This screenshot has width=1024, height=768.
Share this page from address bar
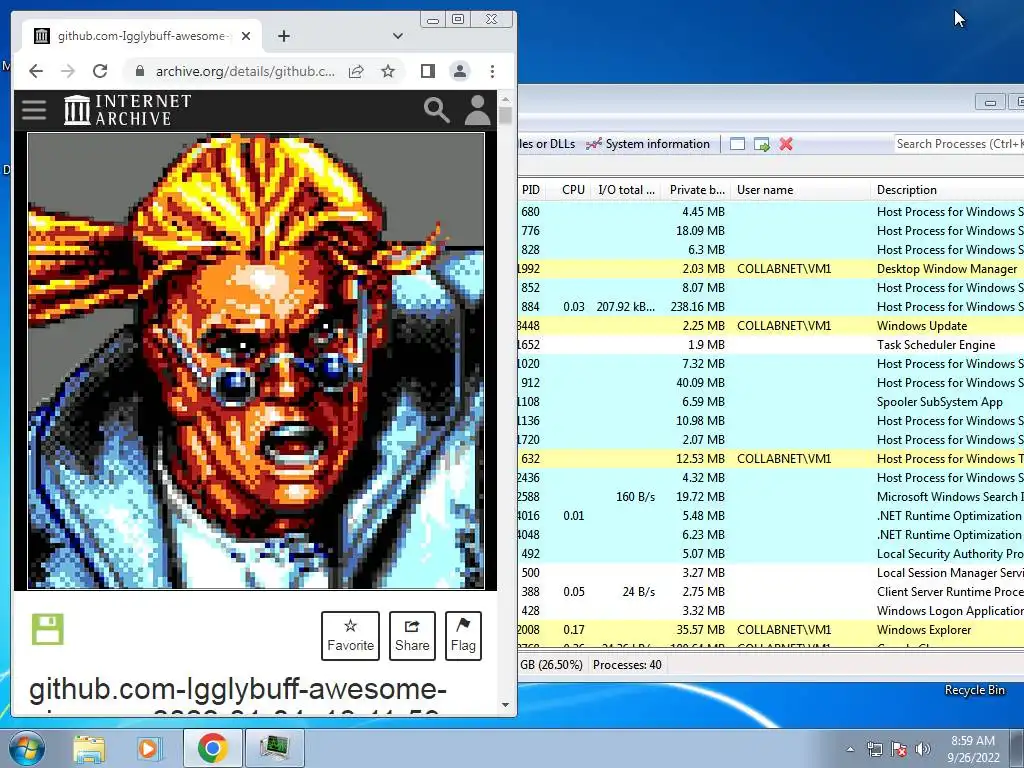356,71
